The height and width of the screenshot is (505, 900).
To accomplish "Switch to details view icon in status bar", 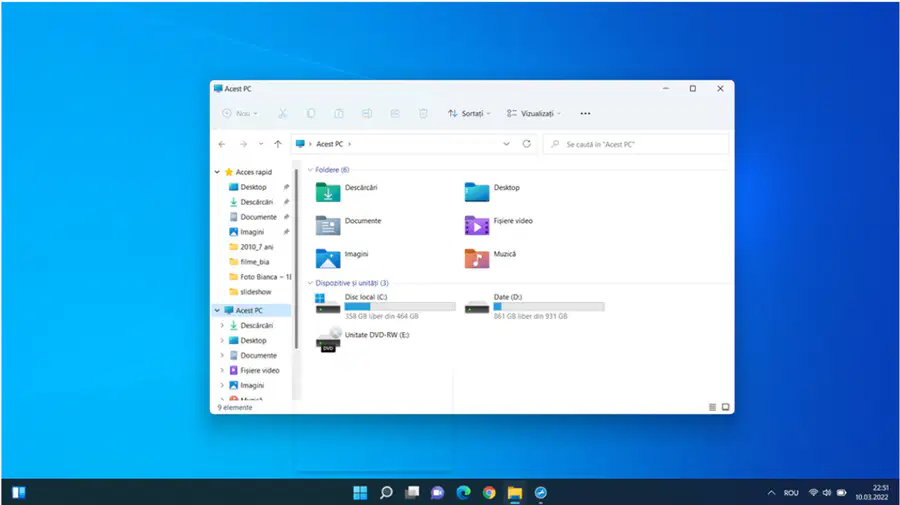I will pos(712,407).
